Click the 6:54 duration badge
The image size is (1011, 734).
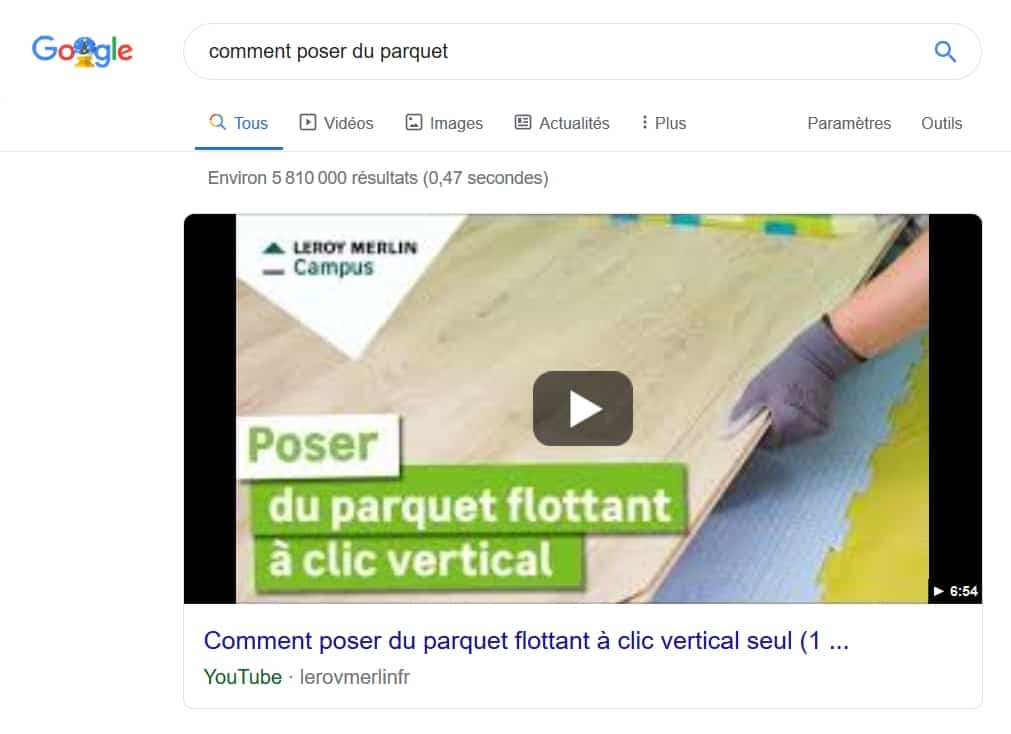955,591
